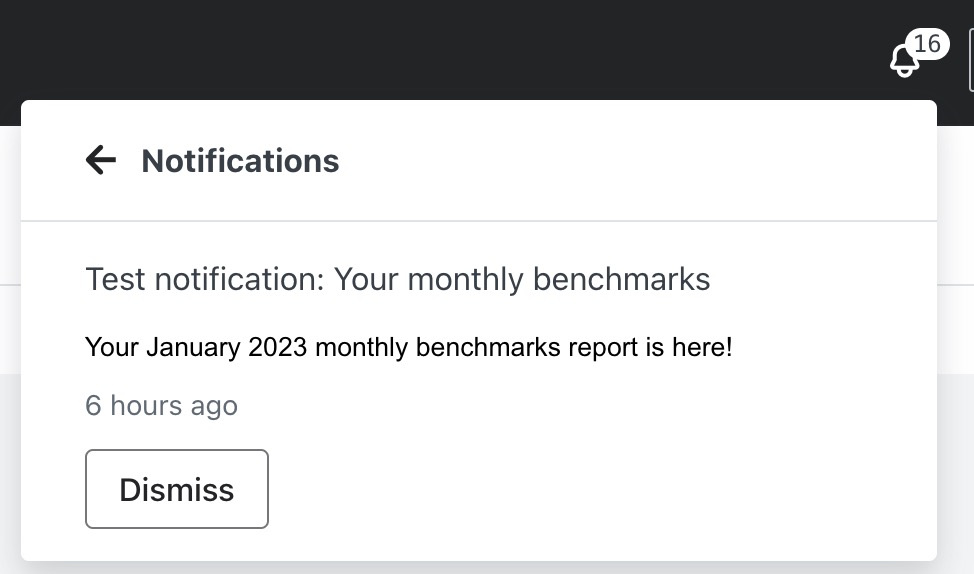The height and width of the screenshot is (574, 974).
Task: Click the partially visible button right of bell
Action: pyautogui.click(x=970, y=60)
